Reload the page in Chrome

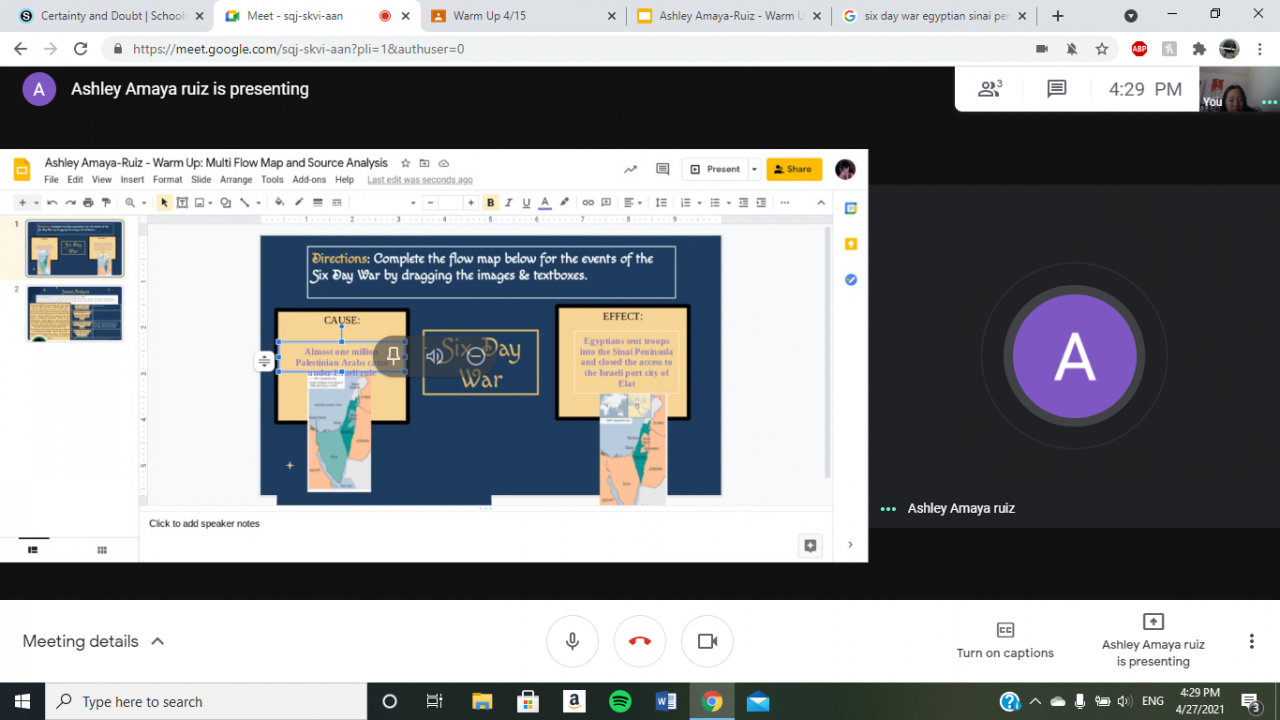[81, 49]
